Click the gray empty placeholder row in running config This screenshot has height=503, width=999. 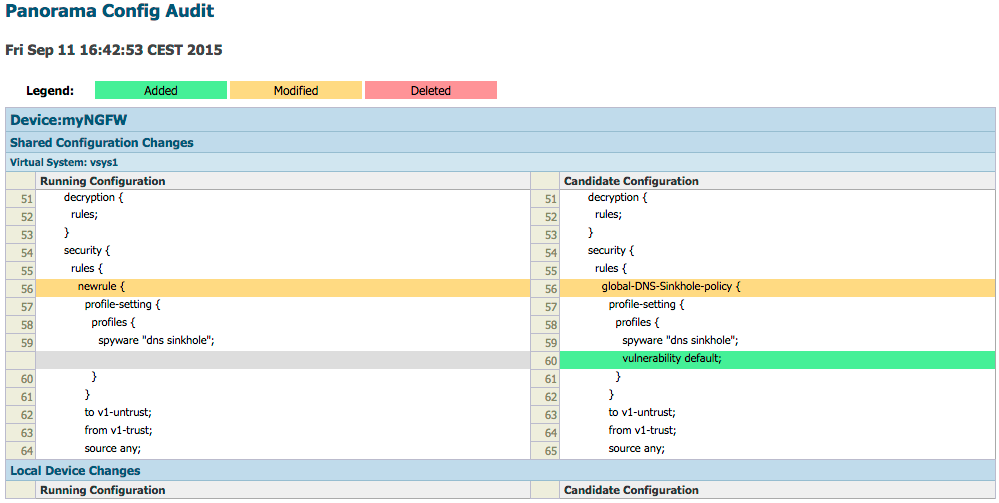(x=282, y=358)
